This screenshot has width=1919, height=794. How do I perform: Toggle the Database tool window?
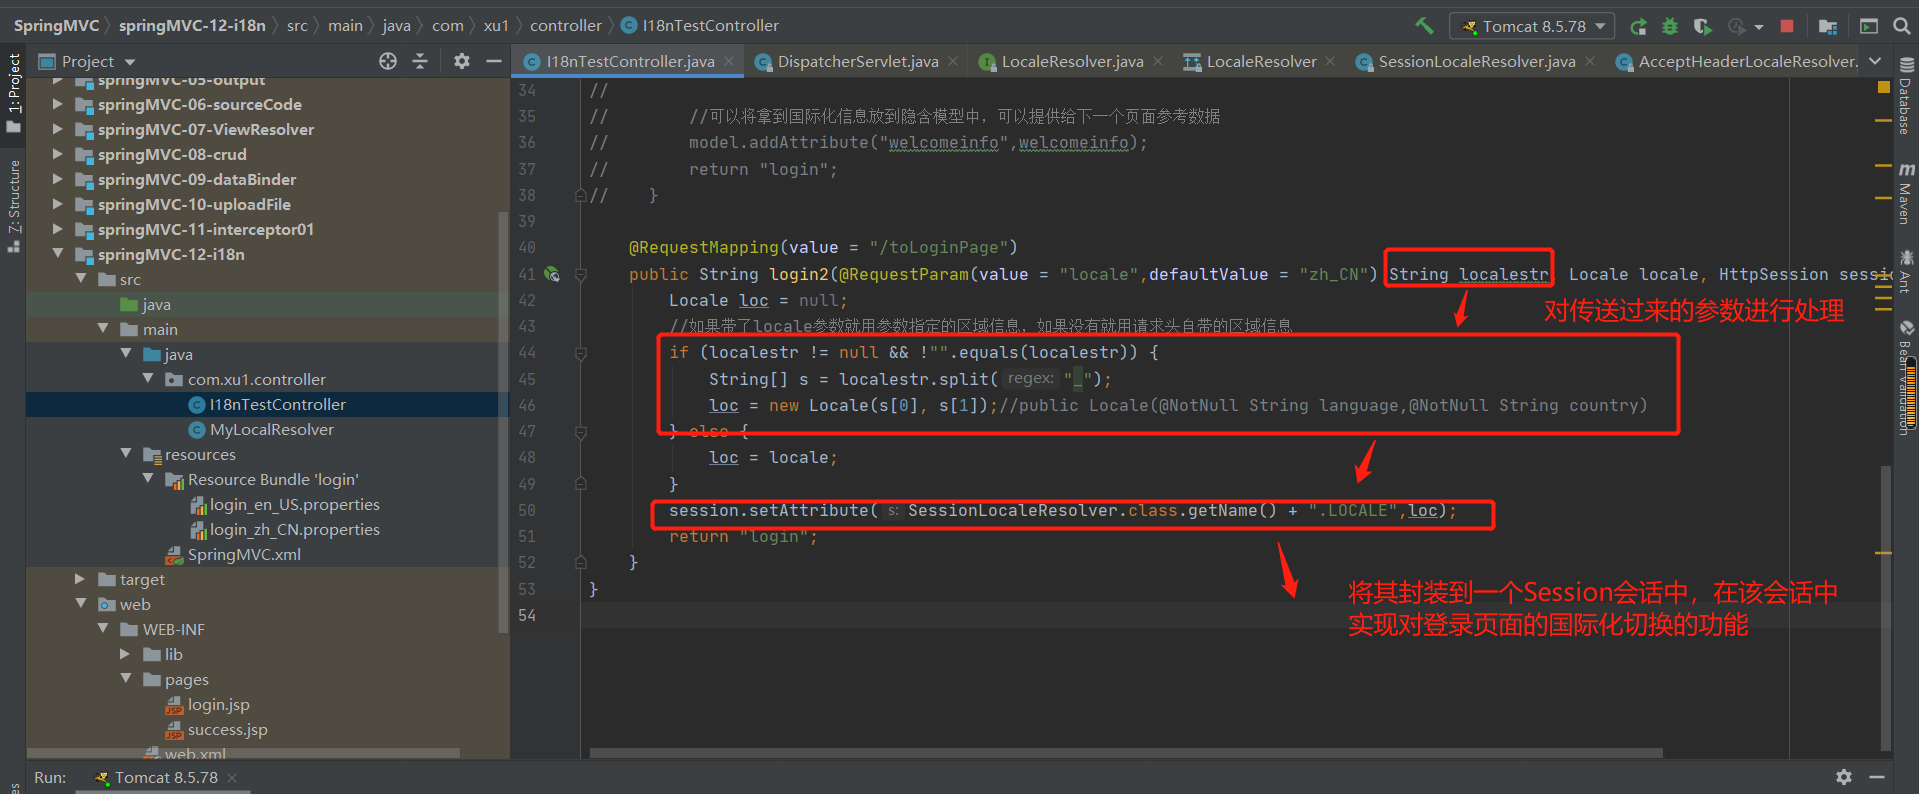click(1906, 96)
